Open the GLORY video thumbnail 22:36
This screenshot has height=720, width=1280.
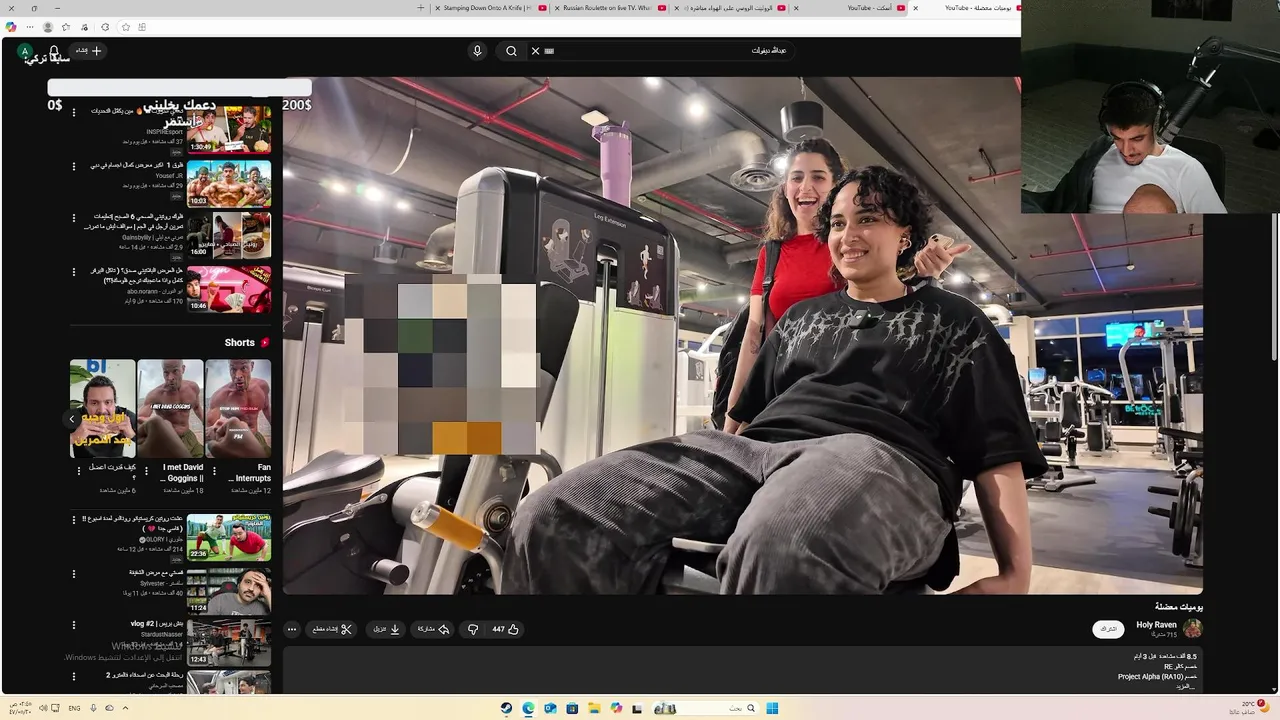(229, 537)
